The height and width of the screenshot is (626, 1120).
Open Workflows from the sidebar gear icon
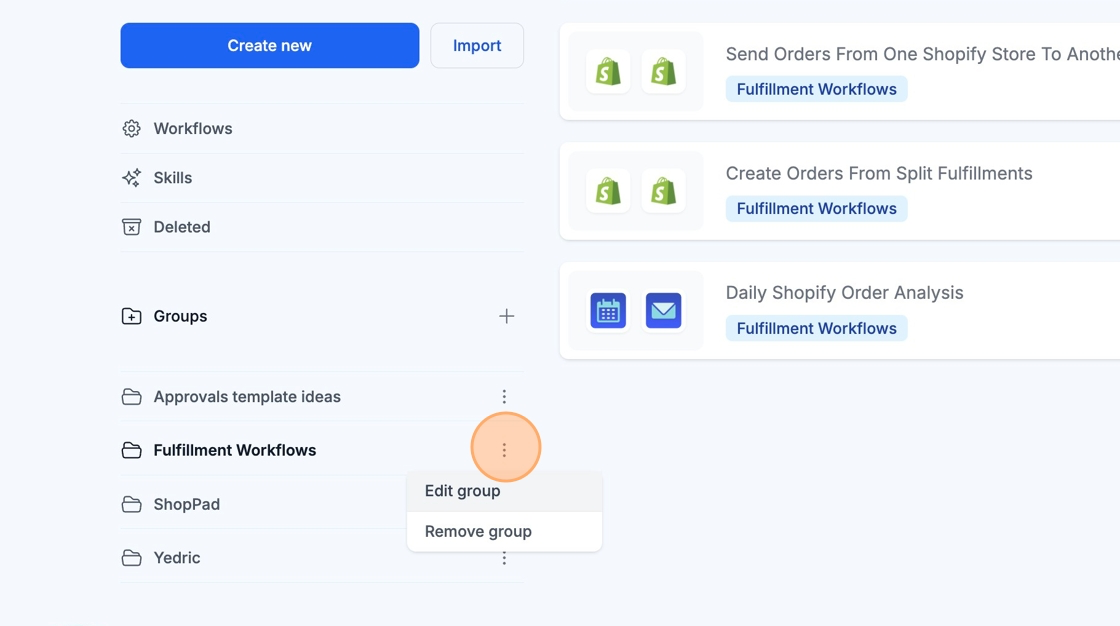click(x=131, y=129)
